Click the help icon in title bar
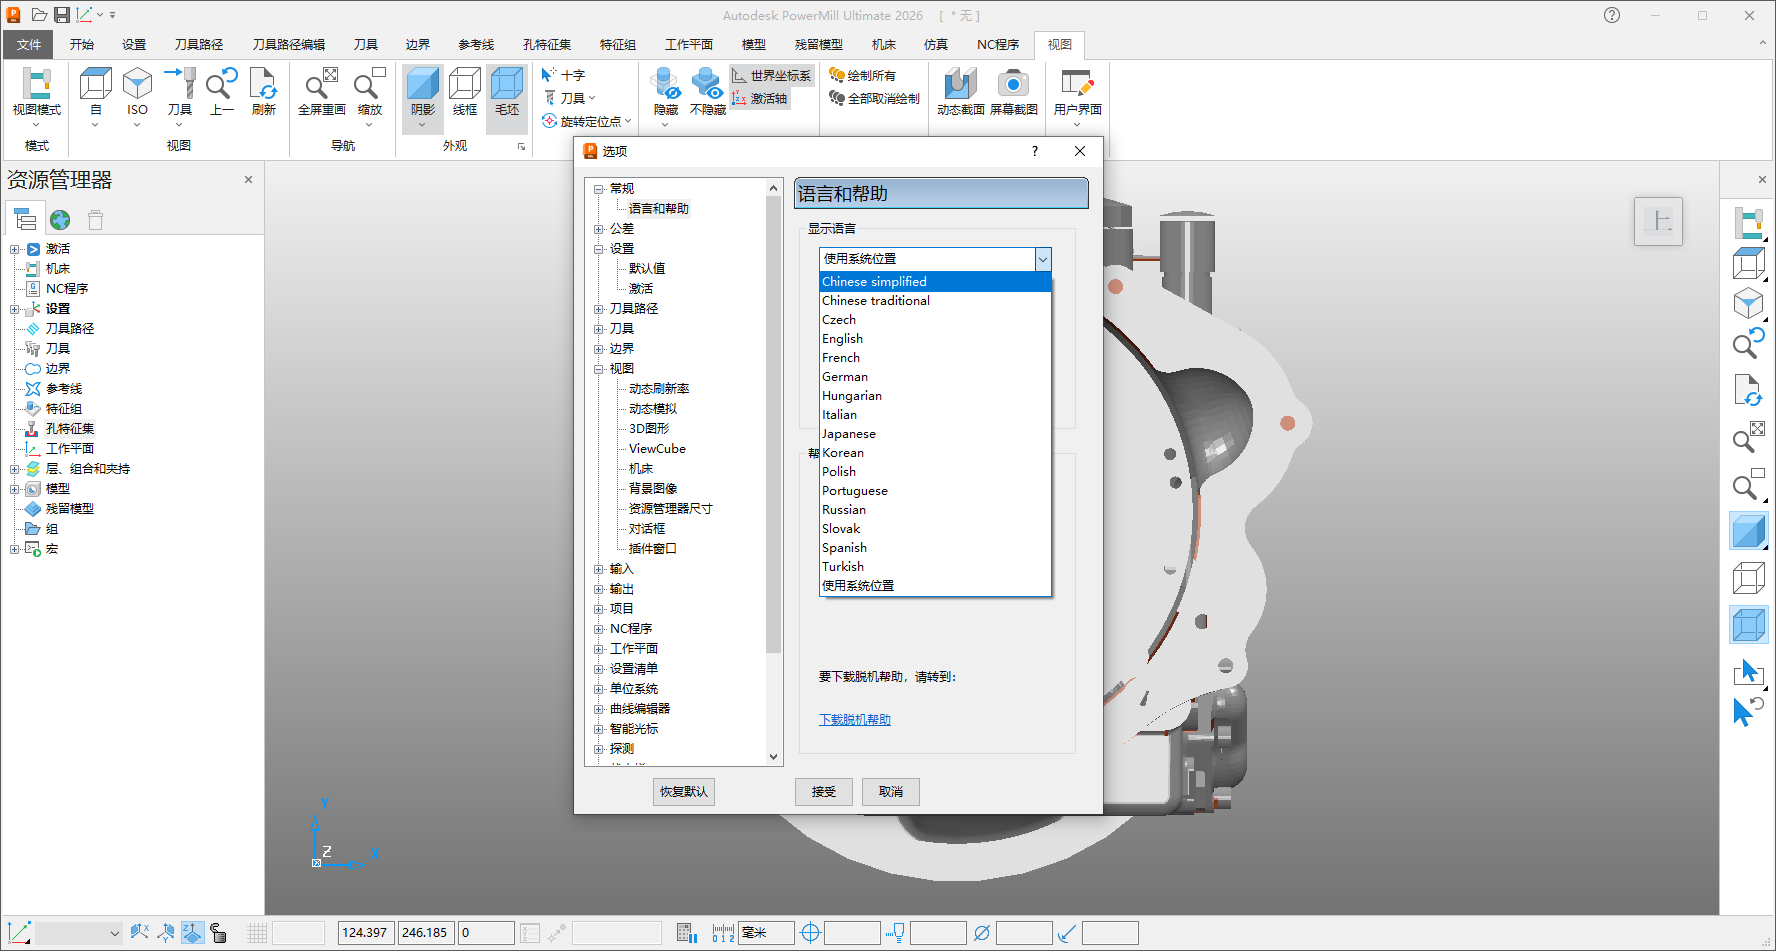The height and width of the screenshot is (951, 1776). [1612, 15]
